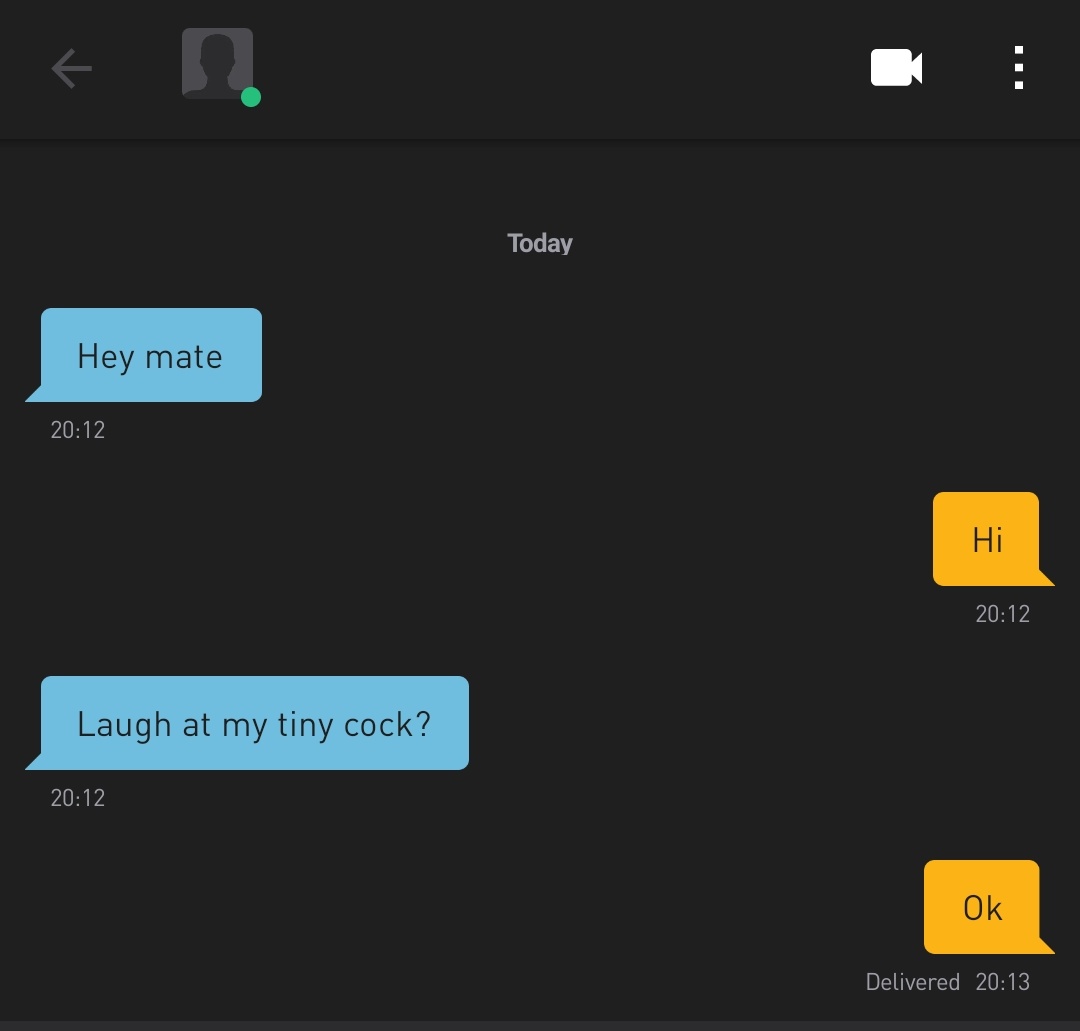Click the bottom message bar strip
This screenshot has width=1080, height=1031.
(540, 1026)
